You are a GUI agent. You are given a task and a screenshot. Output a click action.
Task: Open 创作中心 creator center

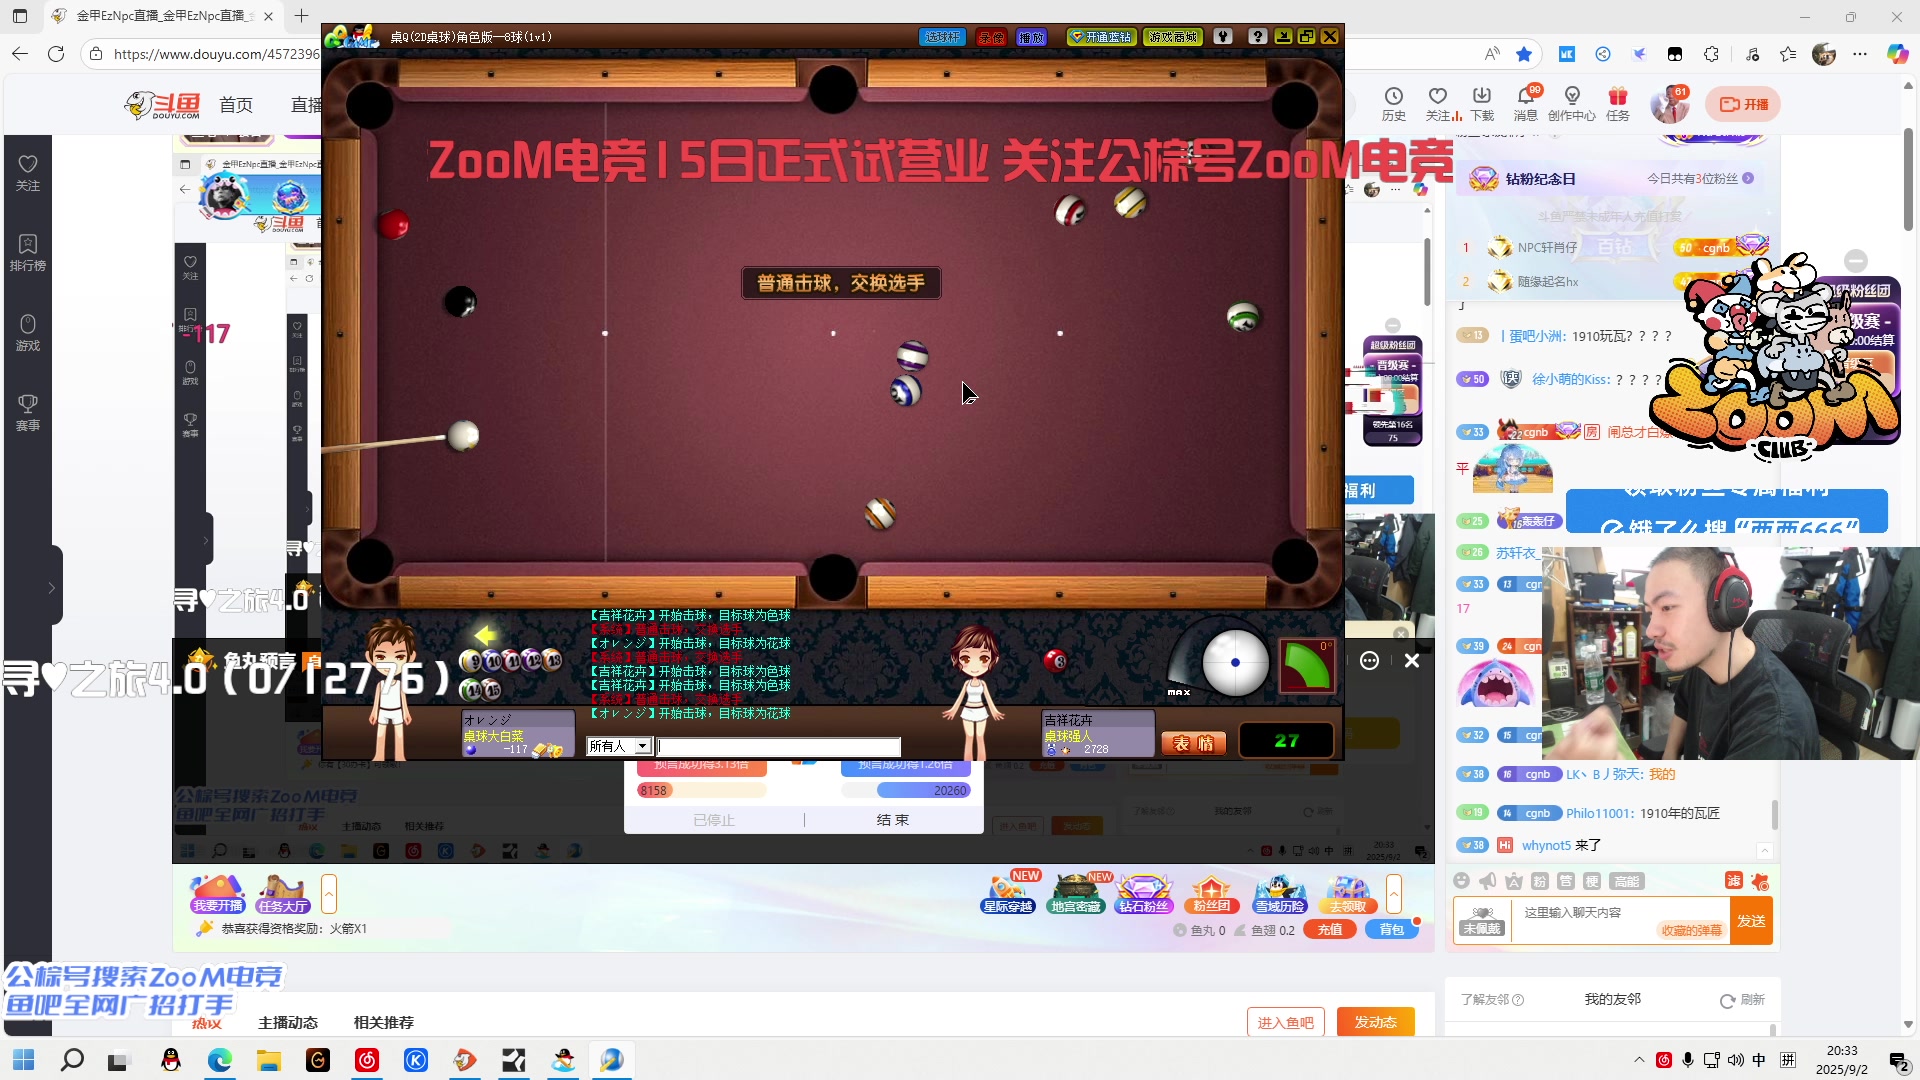tap(1572, 104)
